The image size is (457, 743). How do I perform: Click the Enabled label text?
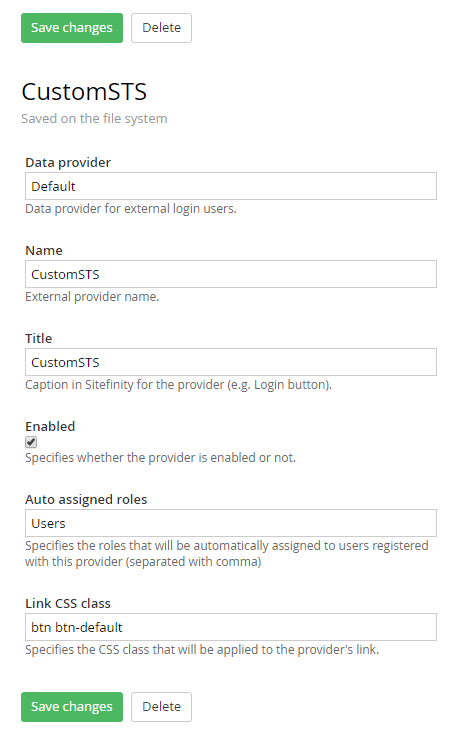pos(50,426)
